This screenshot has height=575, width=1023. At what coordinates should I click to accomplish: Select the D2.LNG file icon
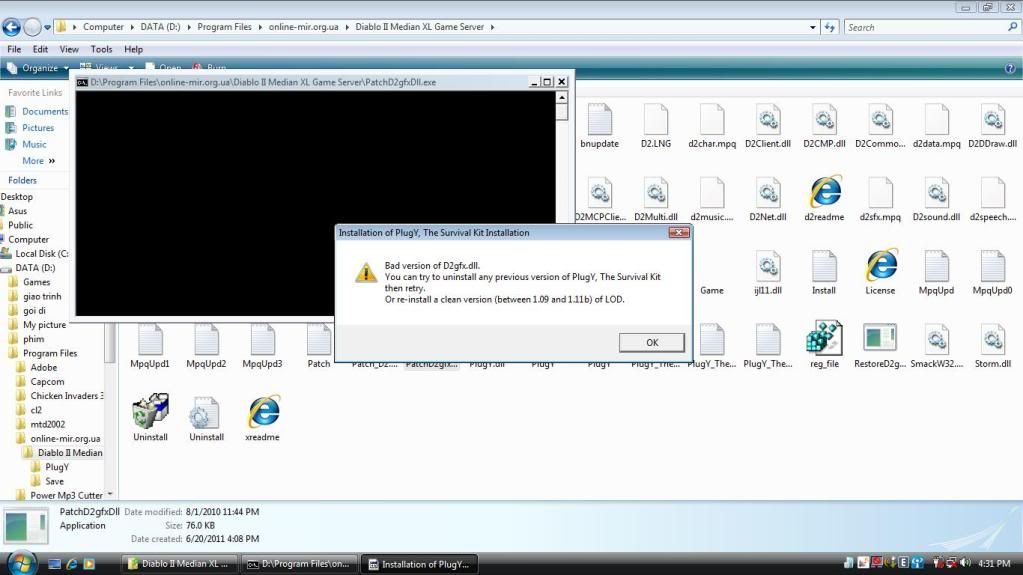[656, 119]
